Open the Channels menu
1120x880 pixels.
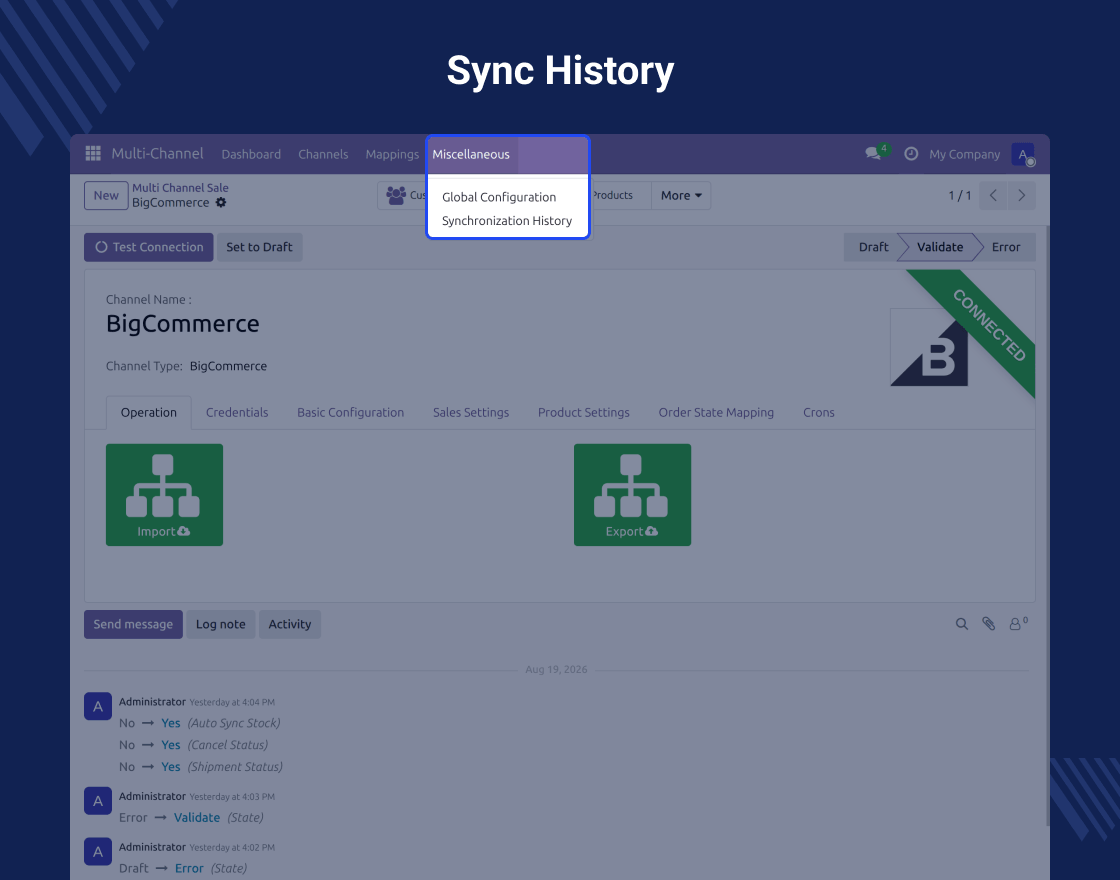click(x=323, y=154)
